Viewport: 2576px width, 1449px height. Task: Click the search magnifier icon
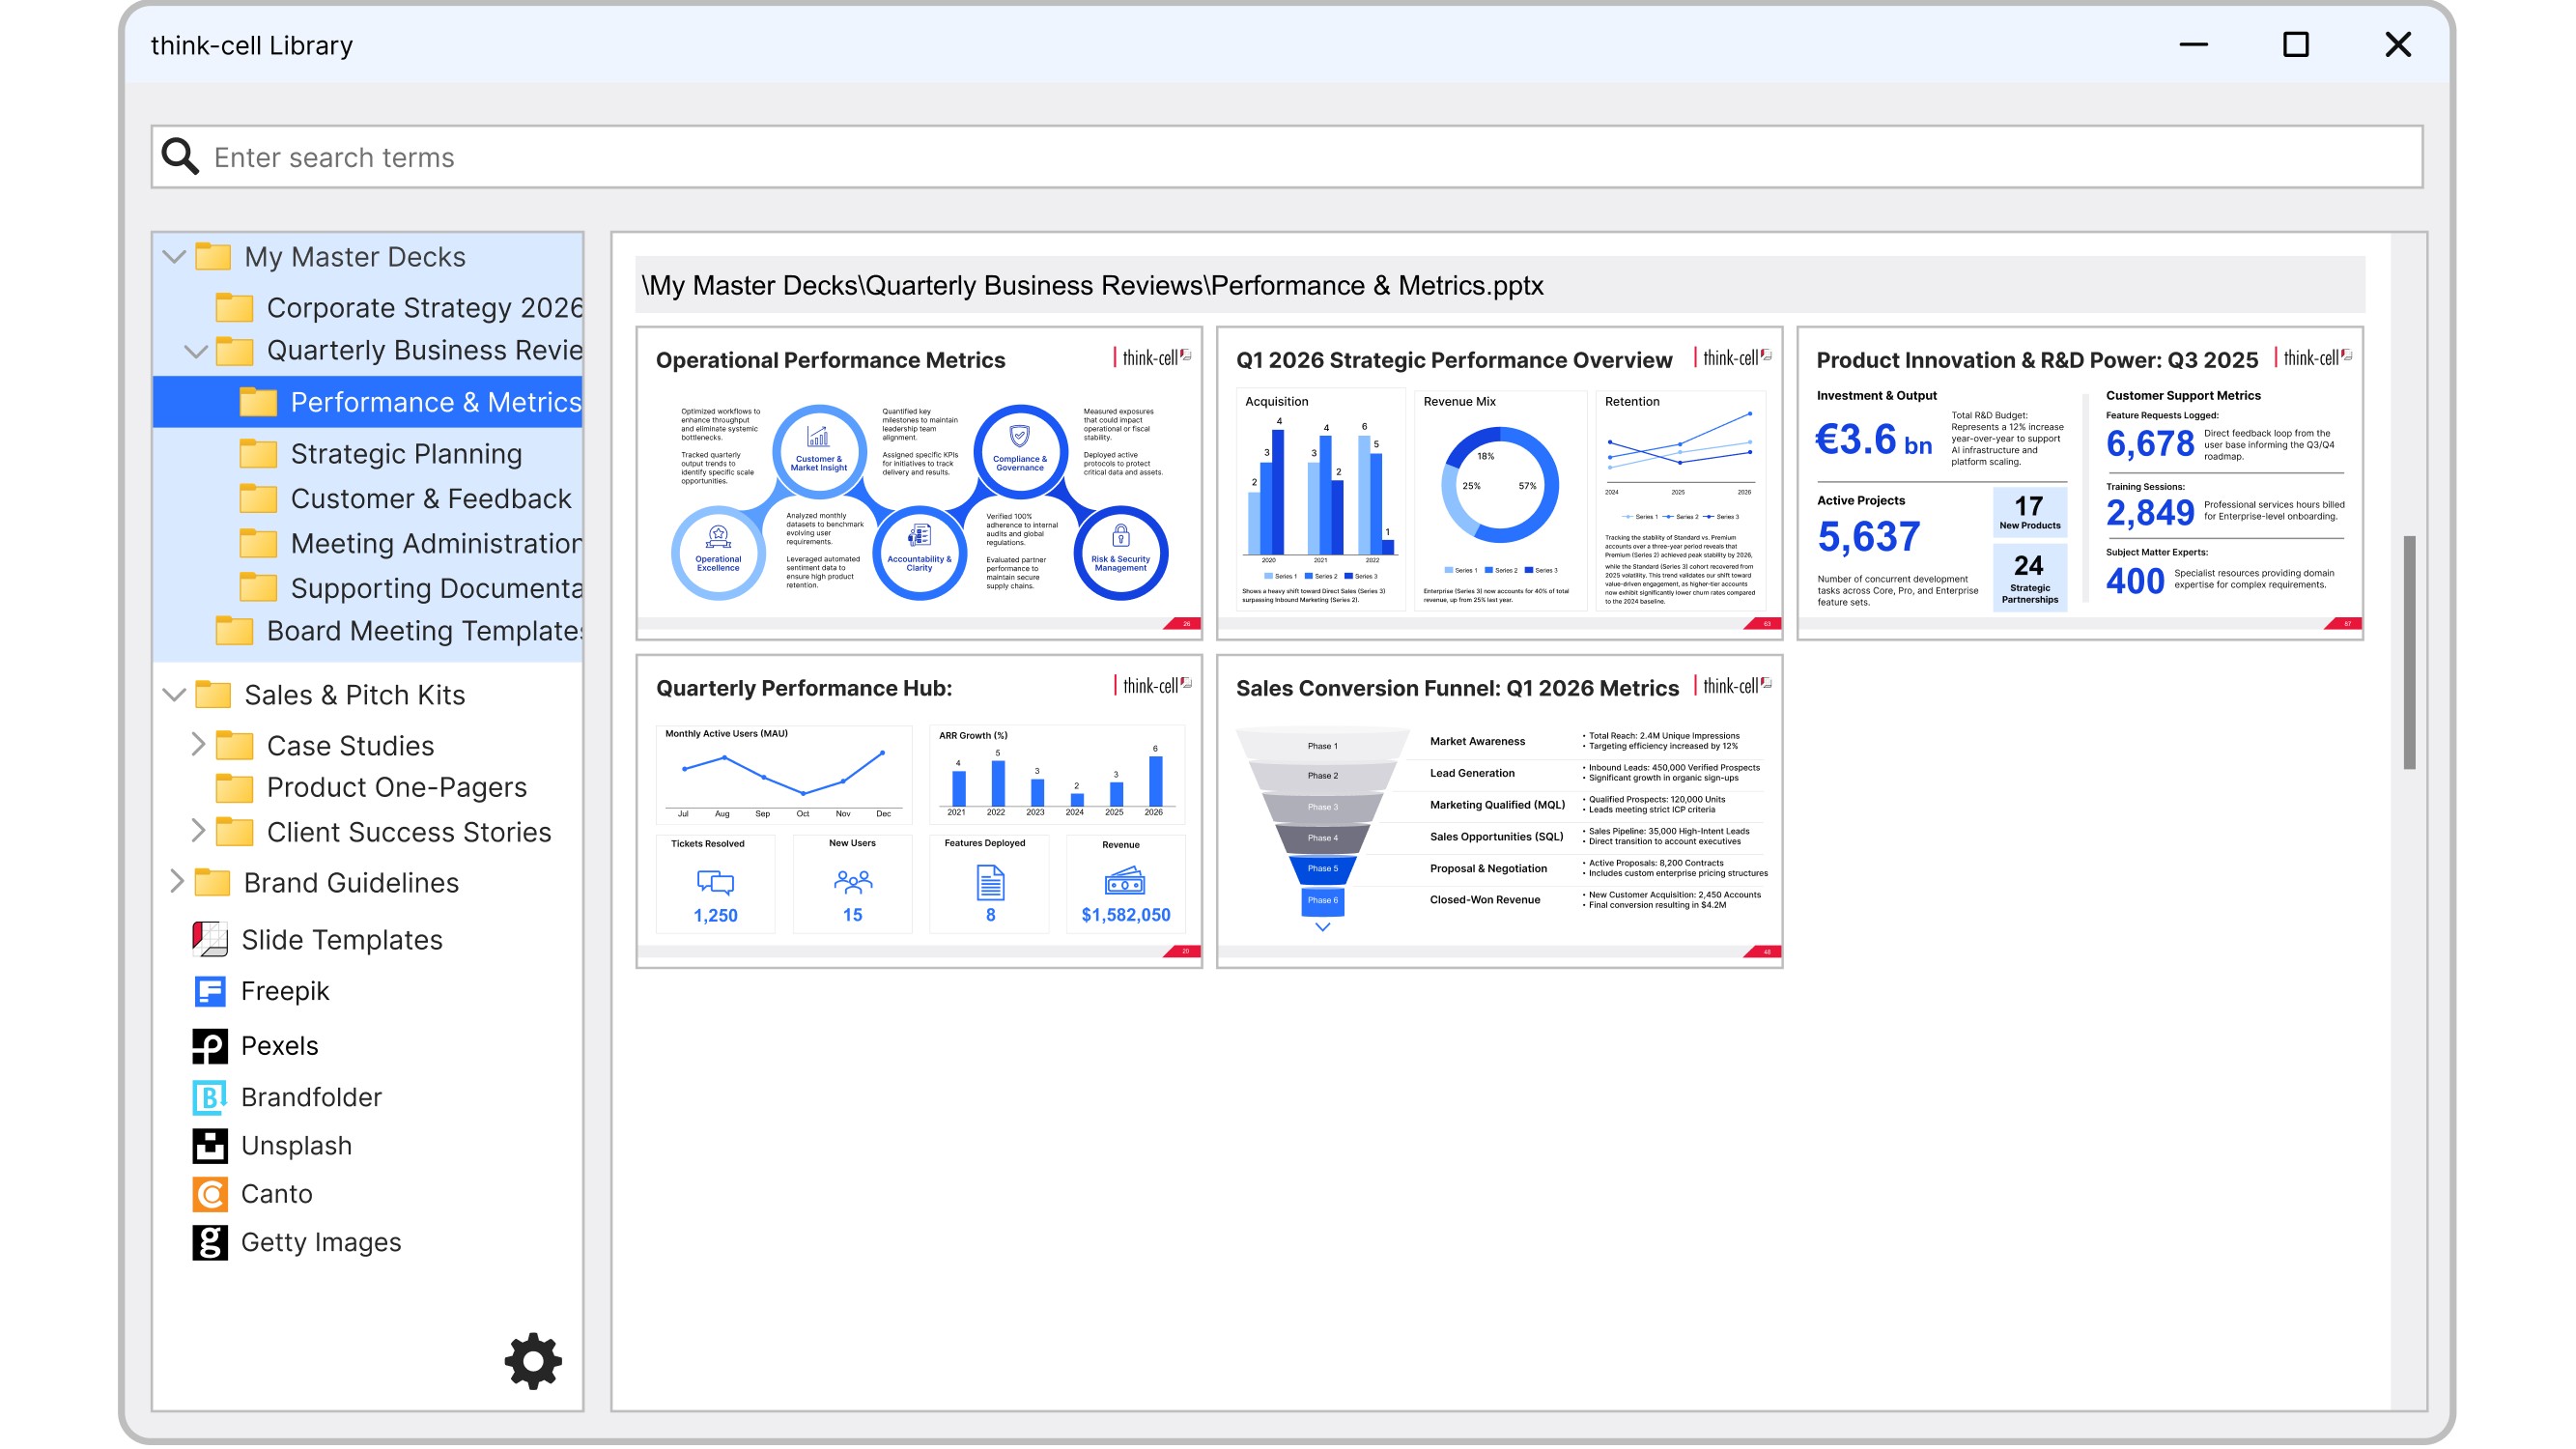pos(180,157)
